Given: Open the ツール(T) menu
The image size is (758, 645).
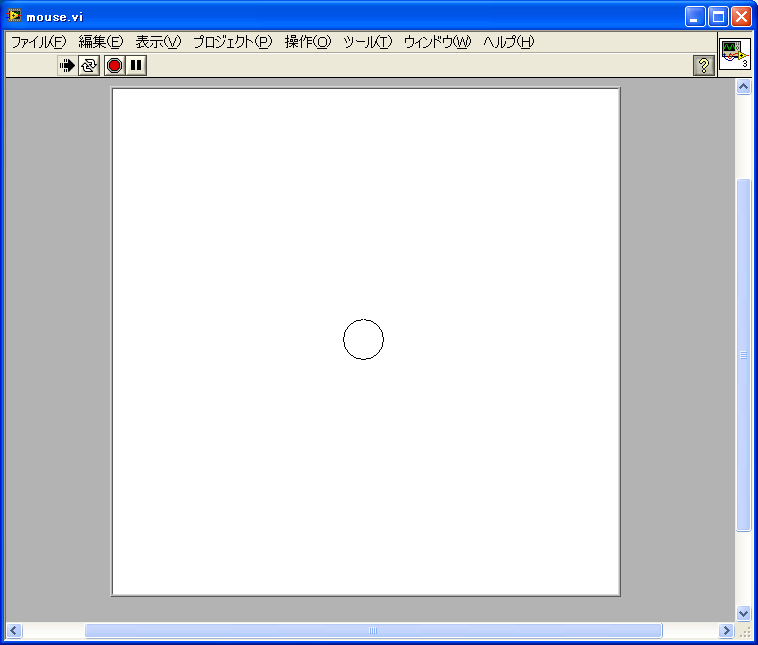Looking at the screenshot, I should coord(367,42).
